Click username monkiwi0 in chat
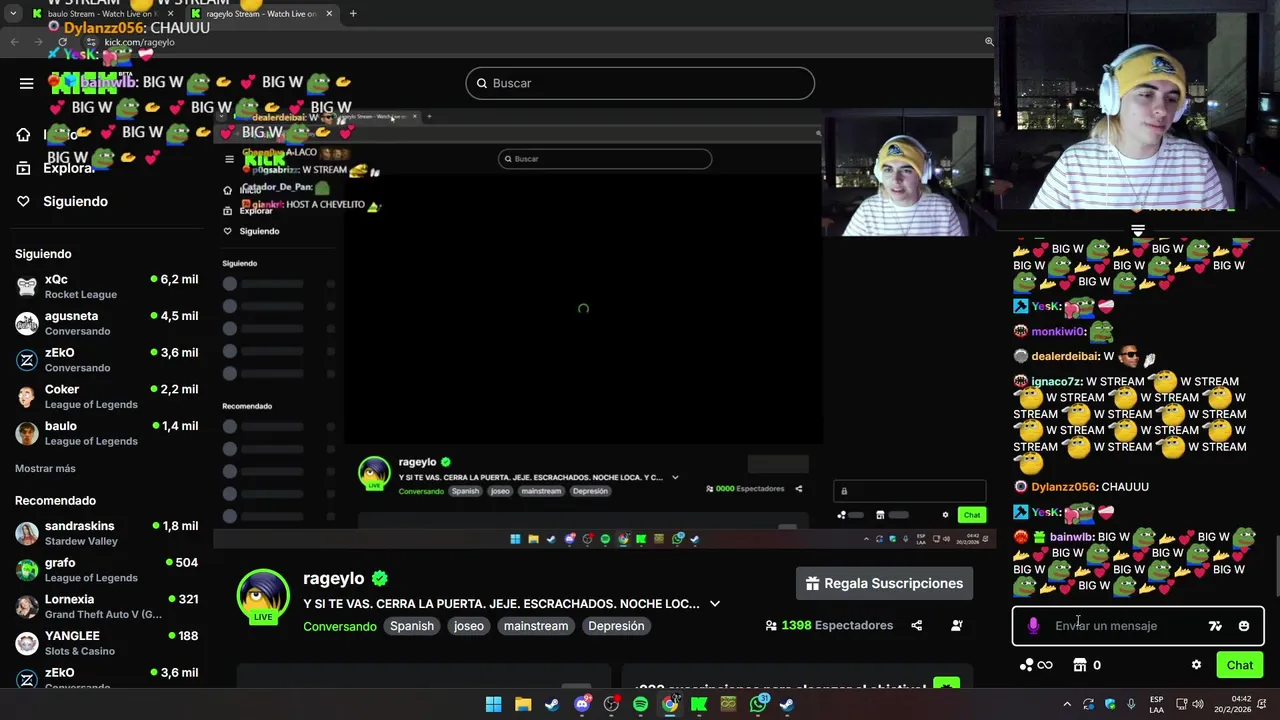This screenshot has height=720, width=1280. tap(1058, 331)
